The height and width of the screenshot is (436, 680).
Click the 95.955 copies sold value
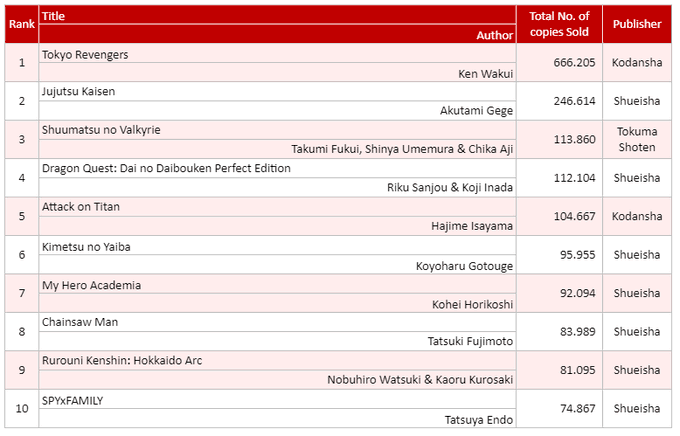click(x=577, y=255)
